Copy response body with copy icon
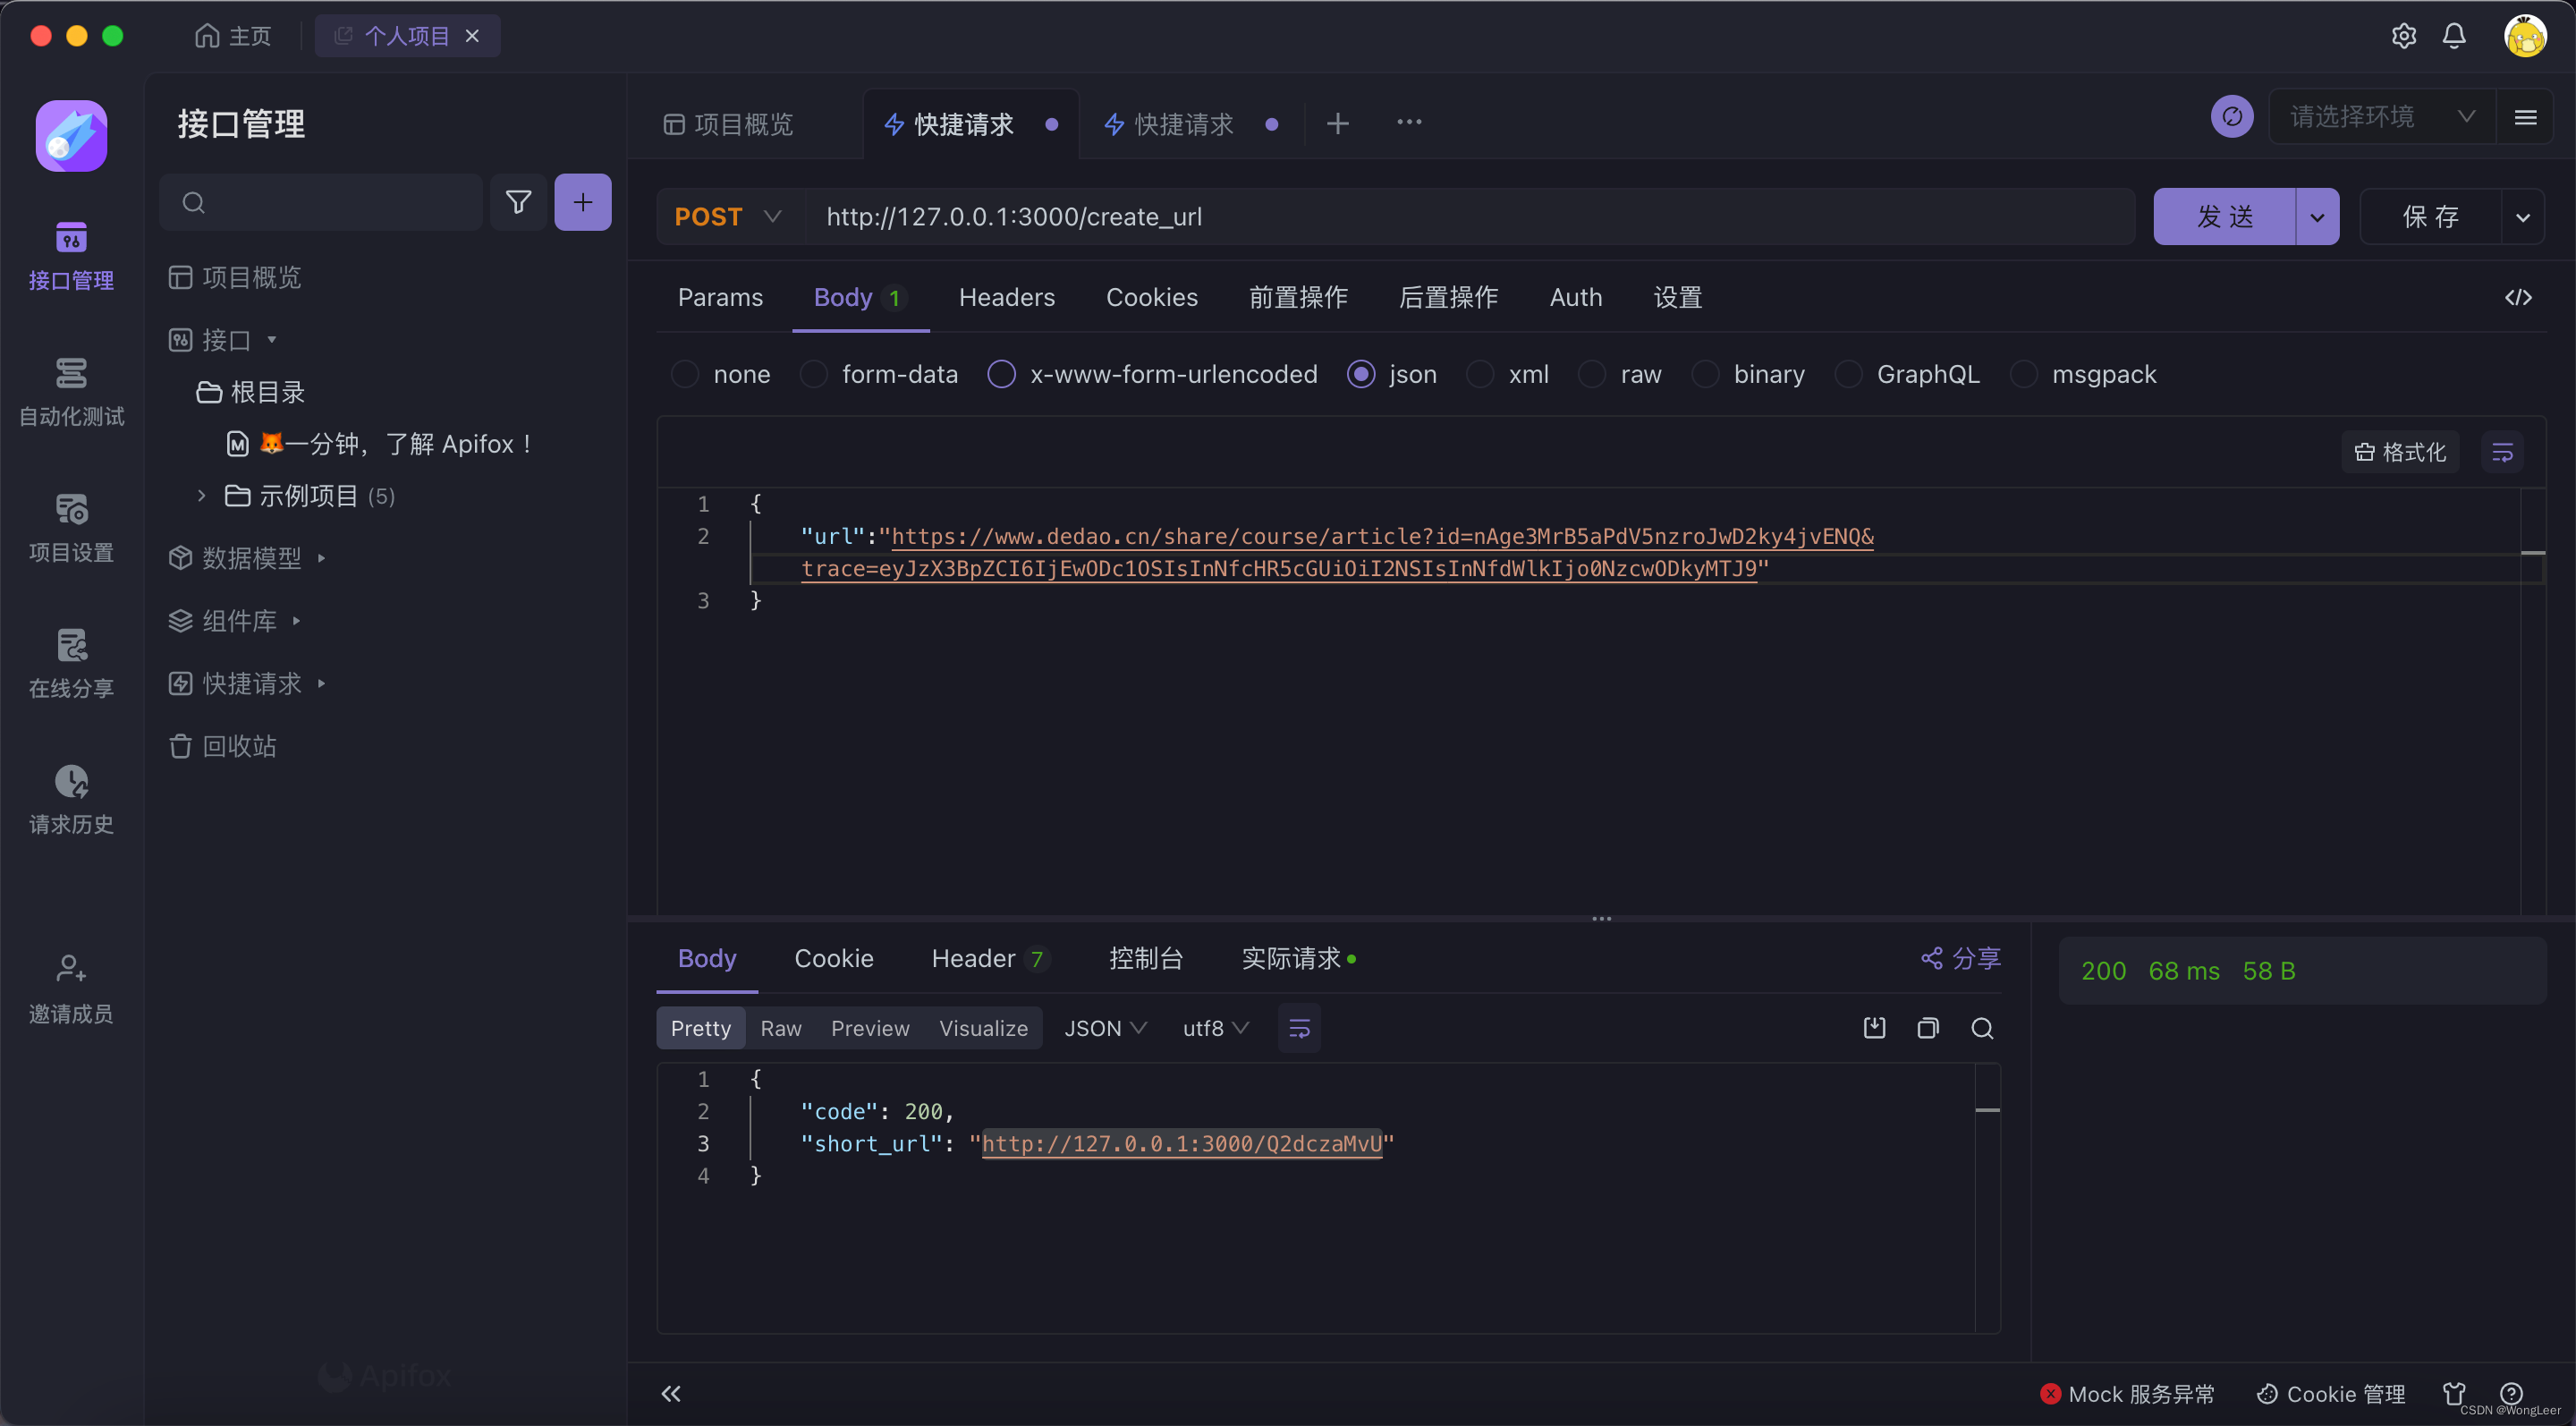The width and height of the screenshot is (2576, 1426). 1927,1028
